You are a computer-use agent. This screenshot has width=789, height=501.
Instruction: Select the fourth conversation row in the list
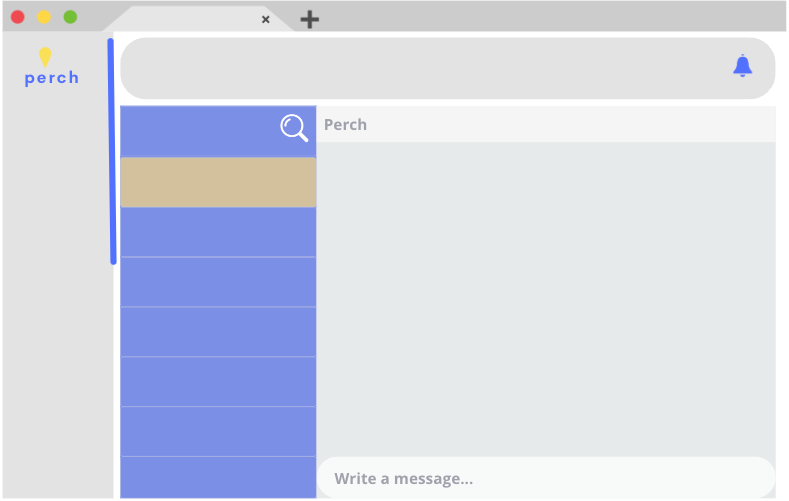(x=218, y=332)
